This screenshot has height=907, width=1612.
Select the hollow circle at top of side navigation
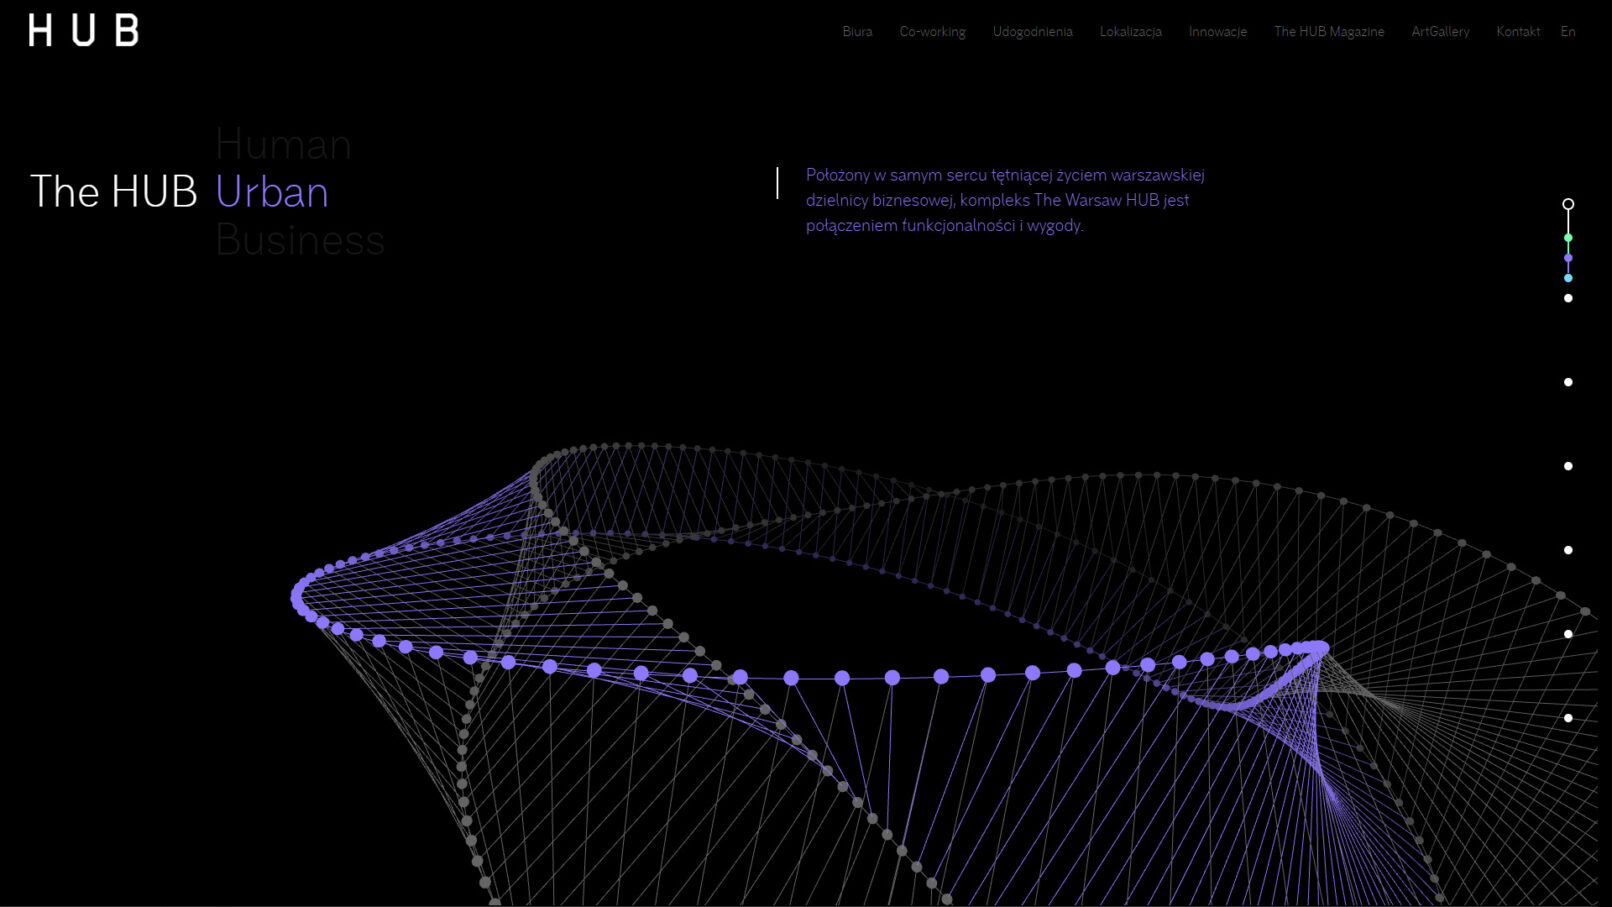point(1568,204)
